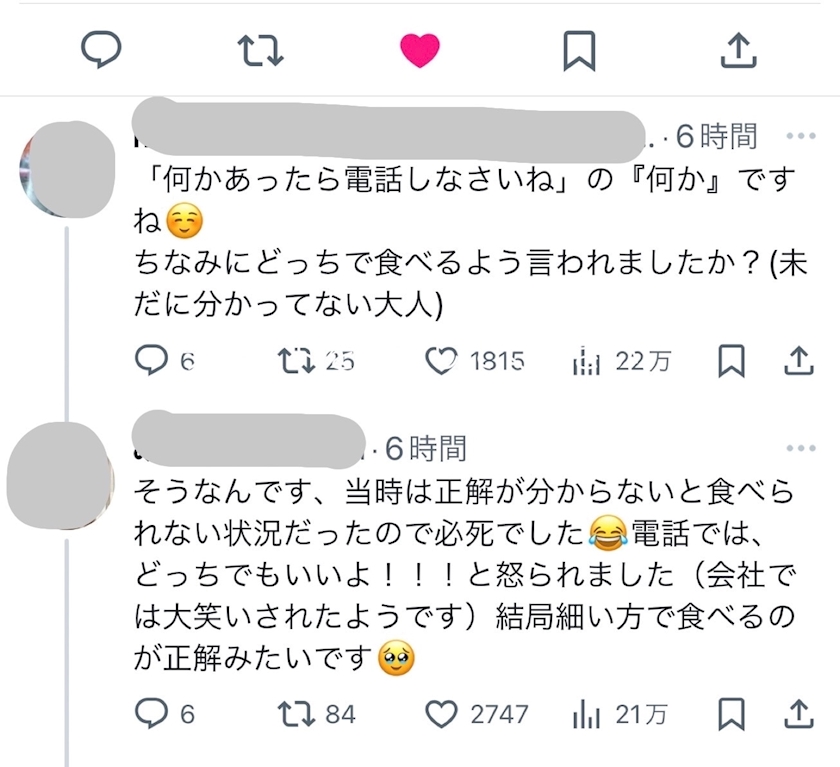
Task: View analytics showing 22万 views
Action: (x=587, y=361)
